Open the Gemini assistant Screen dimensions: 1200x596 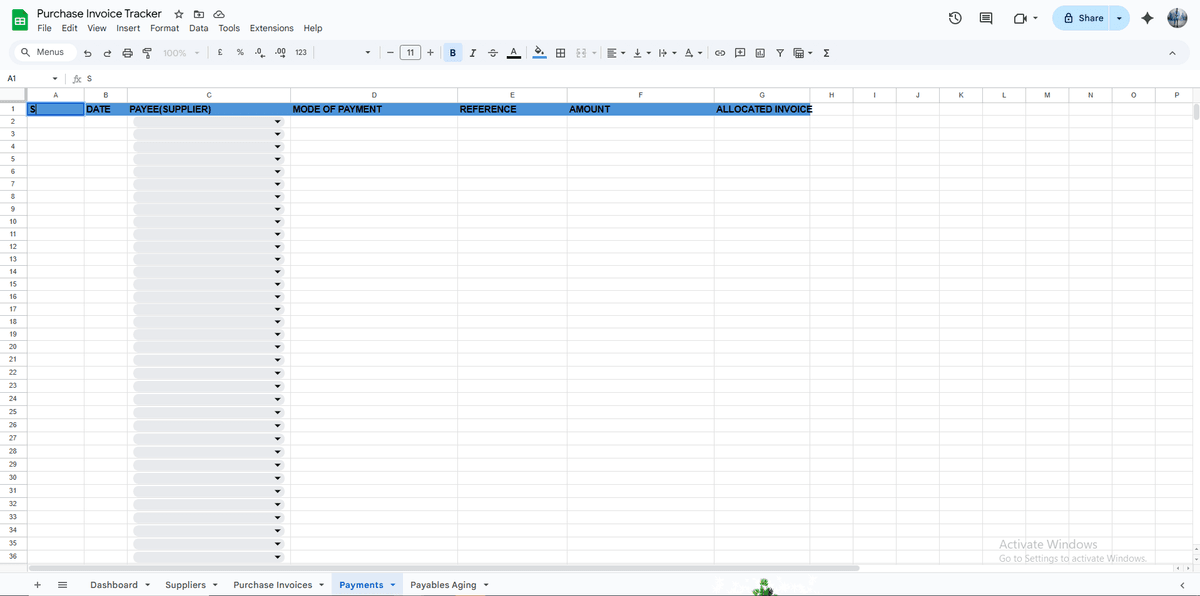pyautogui.click(x=1146, y=18)
